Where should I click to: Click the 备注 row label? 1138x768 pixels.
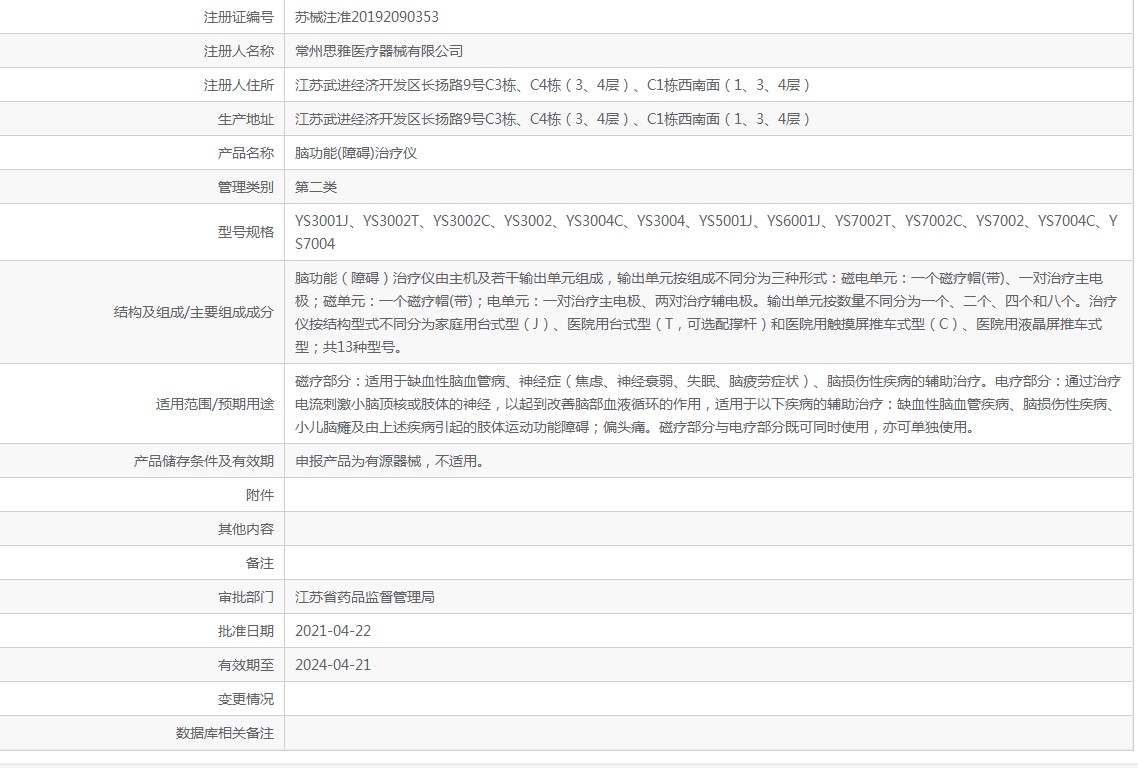coord(259,563)
